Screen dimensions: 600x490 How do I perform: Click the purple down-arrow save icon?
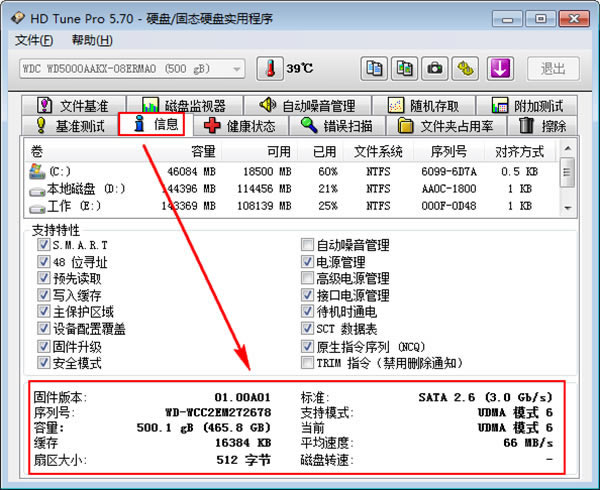[x=500, y=69]
